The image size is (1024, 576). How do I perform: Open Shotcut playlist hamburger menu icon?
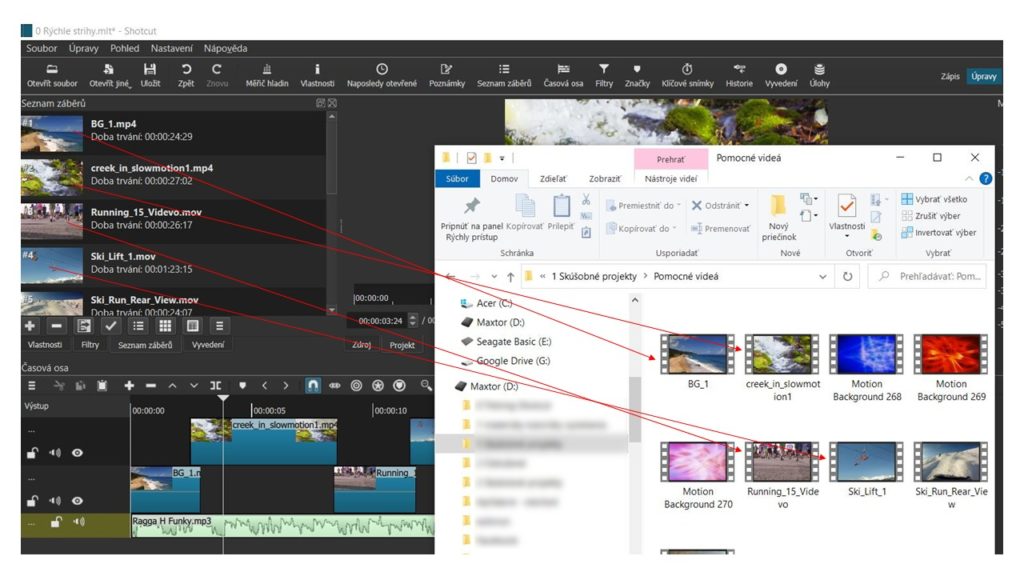click(219, 325)
